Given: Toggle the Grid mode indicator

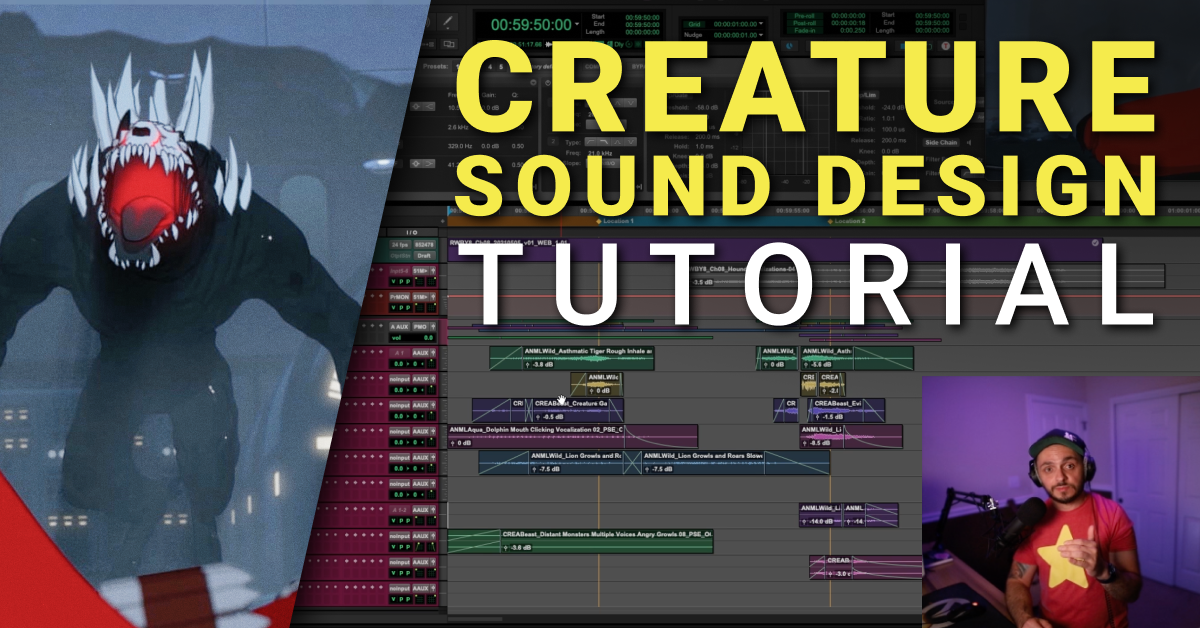Looking at the screenshot, I should click(x=693, y=21).
